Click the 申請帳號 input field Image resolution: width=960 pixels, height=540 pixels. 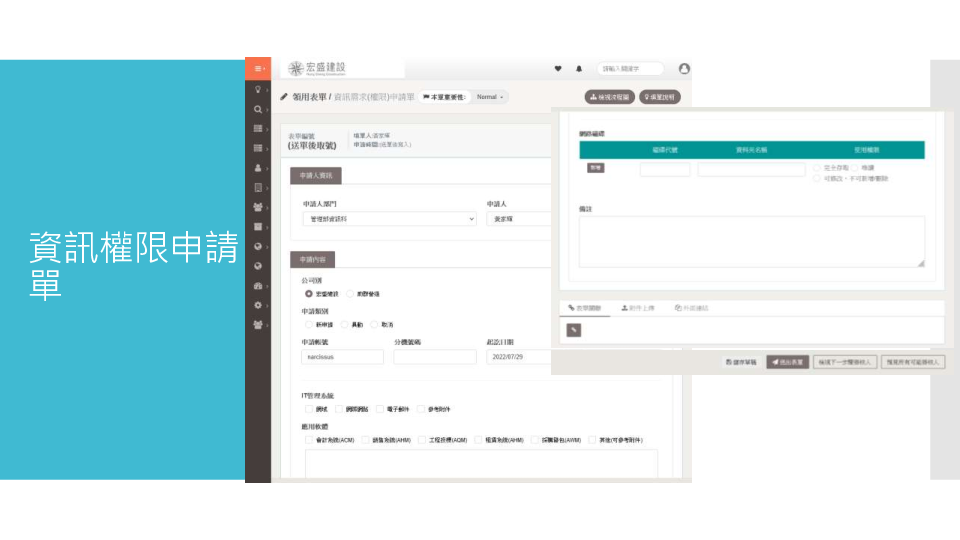342,357
